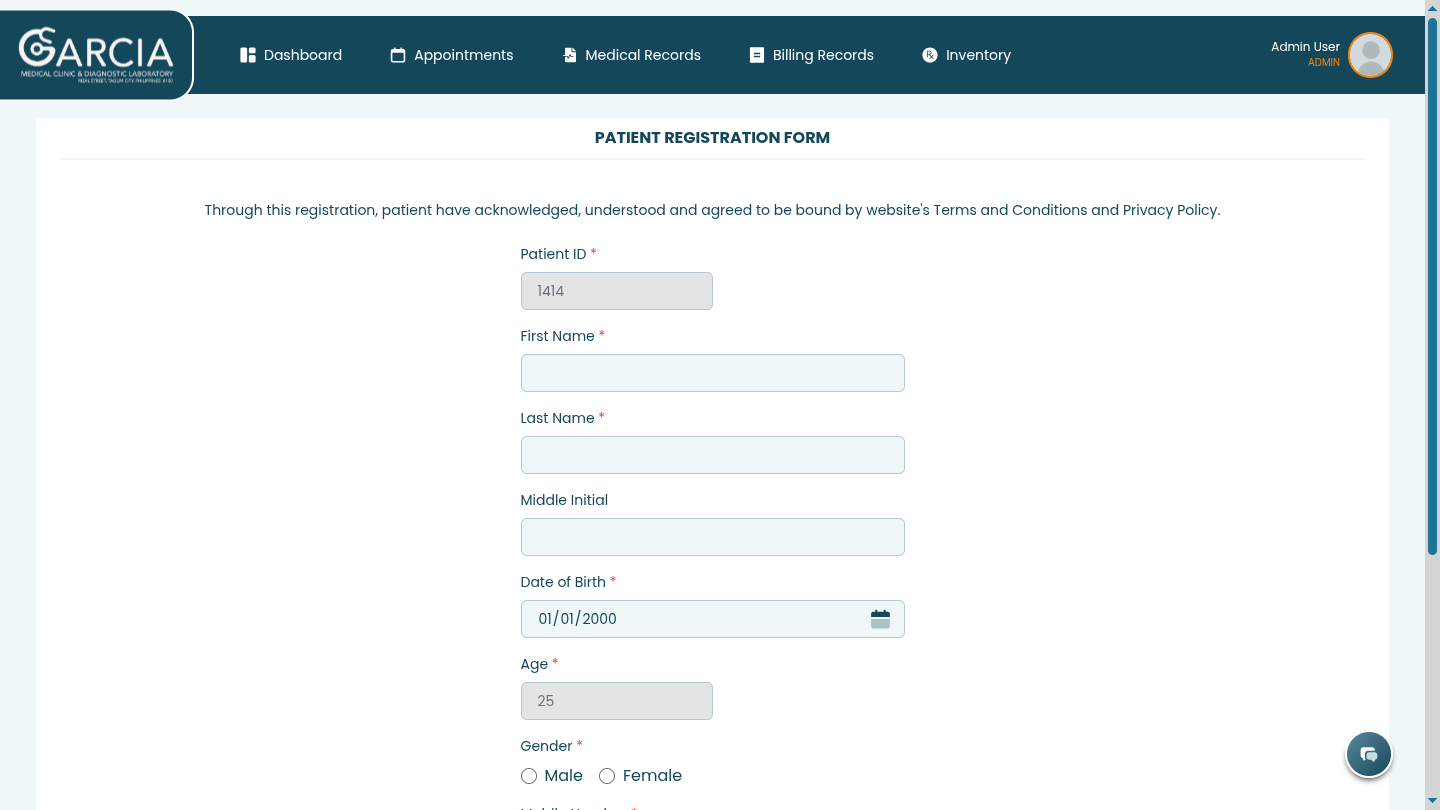The image size is (1440, 810).
Task: Click the scrollbar down arrow
Action: [1432, 802]
